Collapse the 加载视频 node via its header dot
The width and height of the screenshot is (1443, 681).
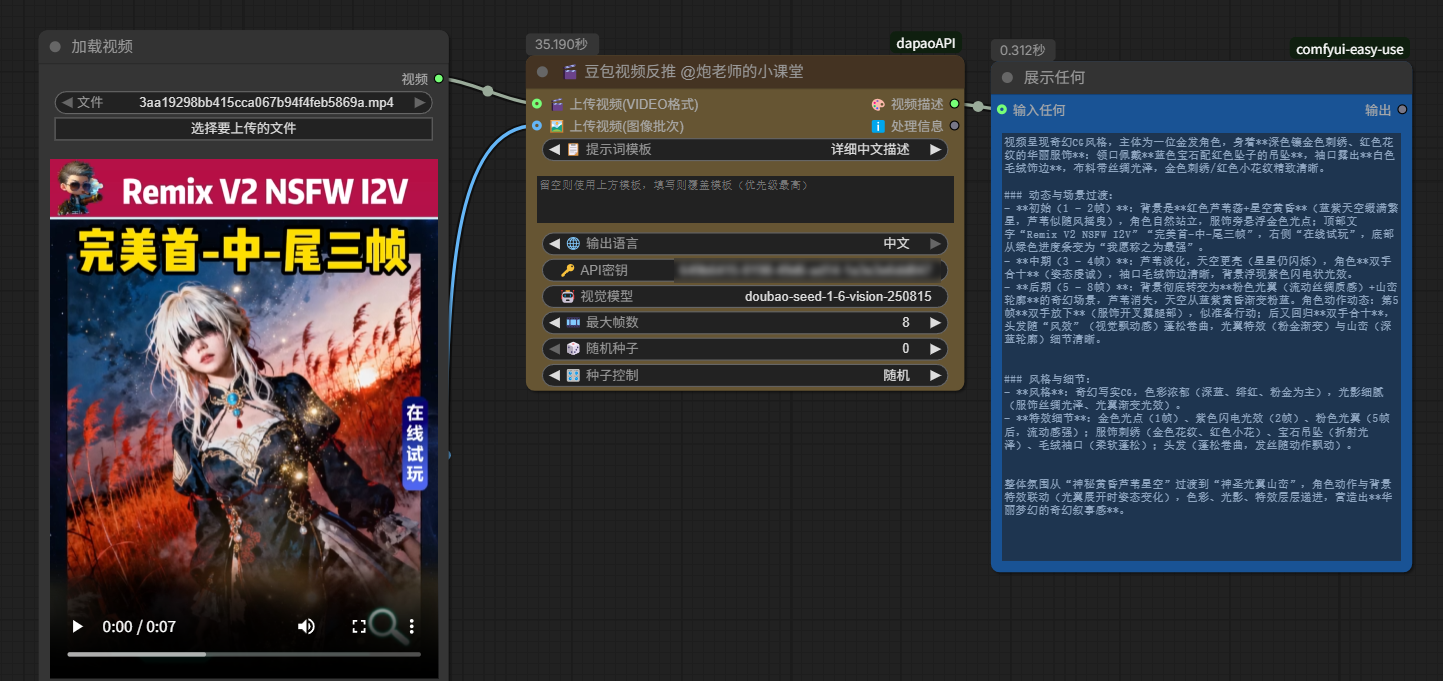(55, 47)
